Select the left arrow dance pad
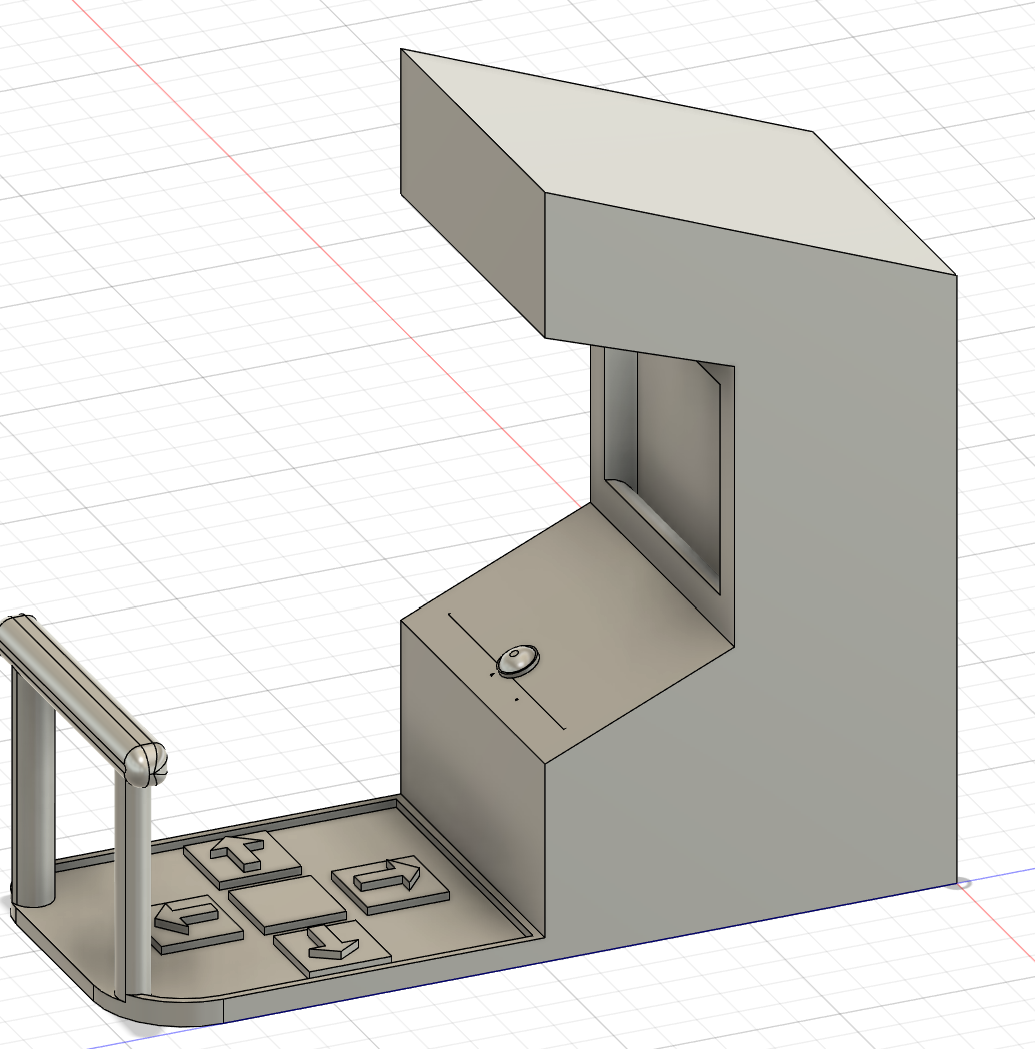The image size is (1035, 1049). pos(195,925)
